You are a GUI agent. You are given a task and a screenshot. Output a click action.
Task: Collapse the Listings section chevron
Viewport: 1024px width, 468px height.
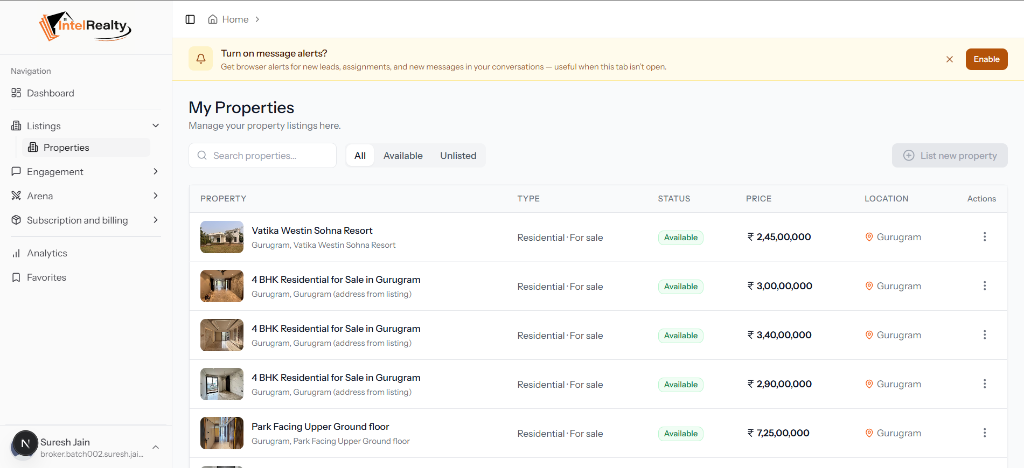pos(155,125)
